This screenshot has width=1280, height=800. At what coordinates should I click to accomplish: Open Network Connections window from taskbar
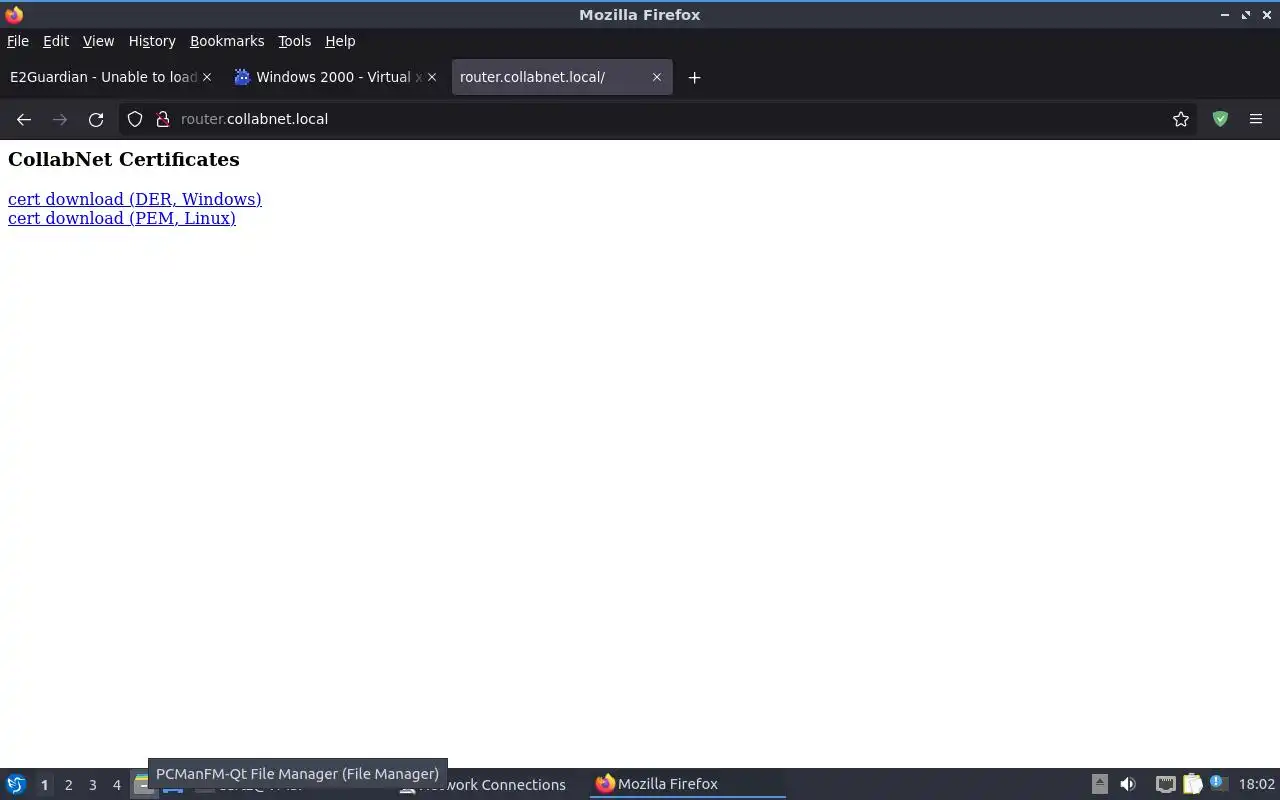pos(490,785)
